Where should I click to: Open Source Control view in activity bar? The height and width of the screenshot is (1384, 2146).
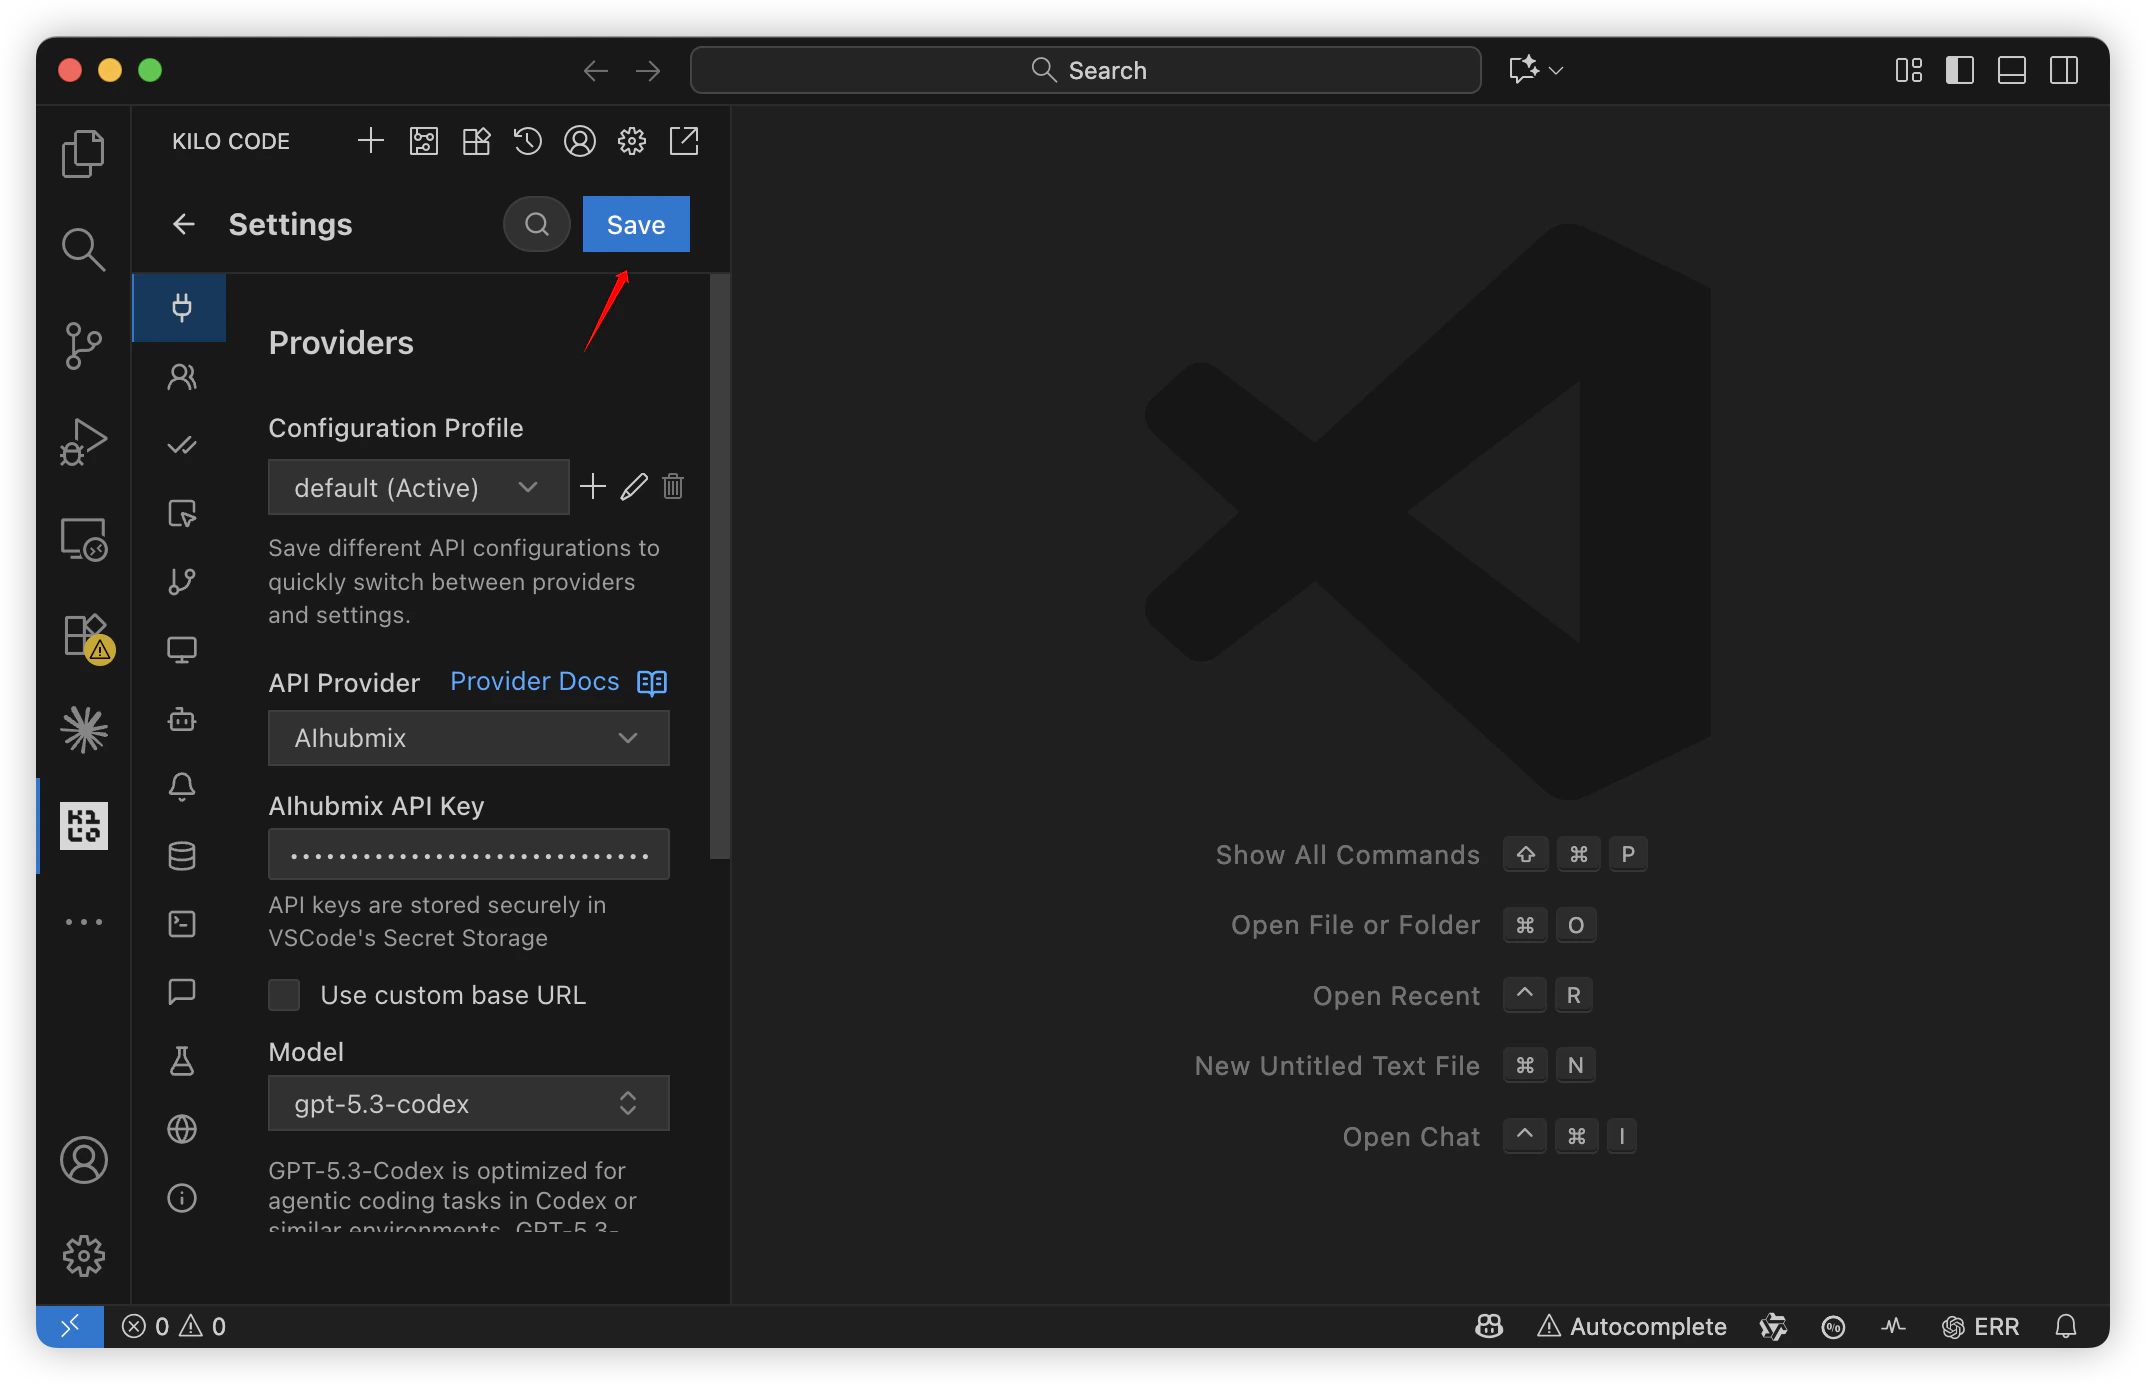click(x=84, y=345)
